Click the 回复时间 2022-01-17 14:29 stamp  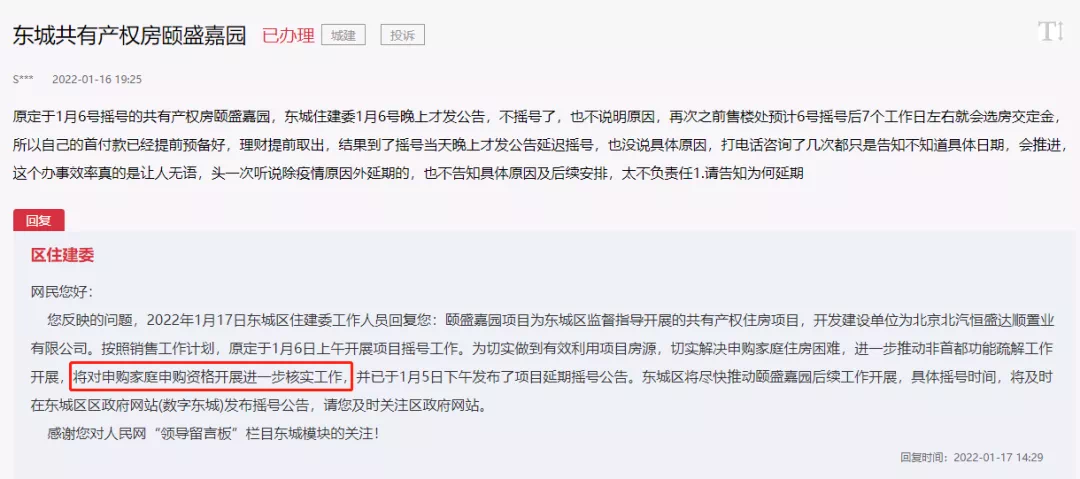pyautogui.click(x=971, y=457)
